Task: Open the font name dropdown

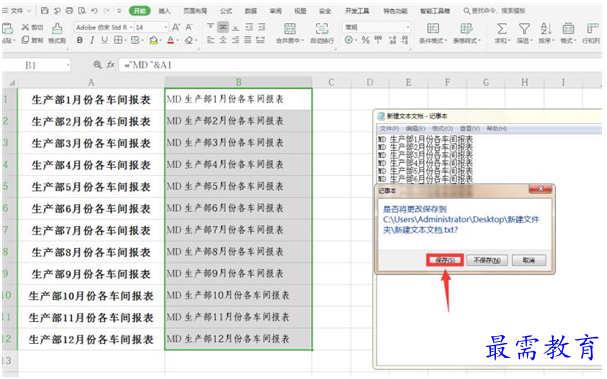Action: [103, 27]
